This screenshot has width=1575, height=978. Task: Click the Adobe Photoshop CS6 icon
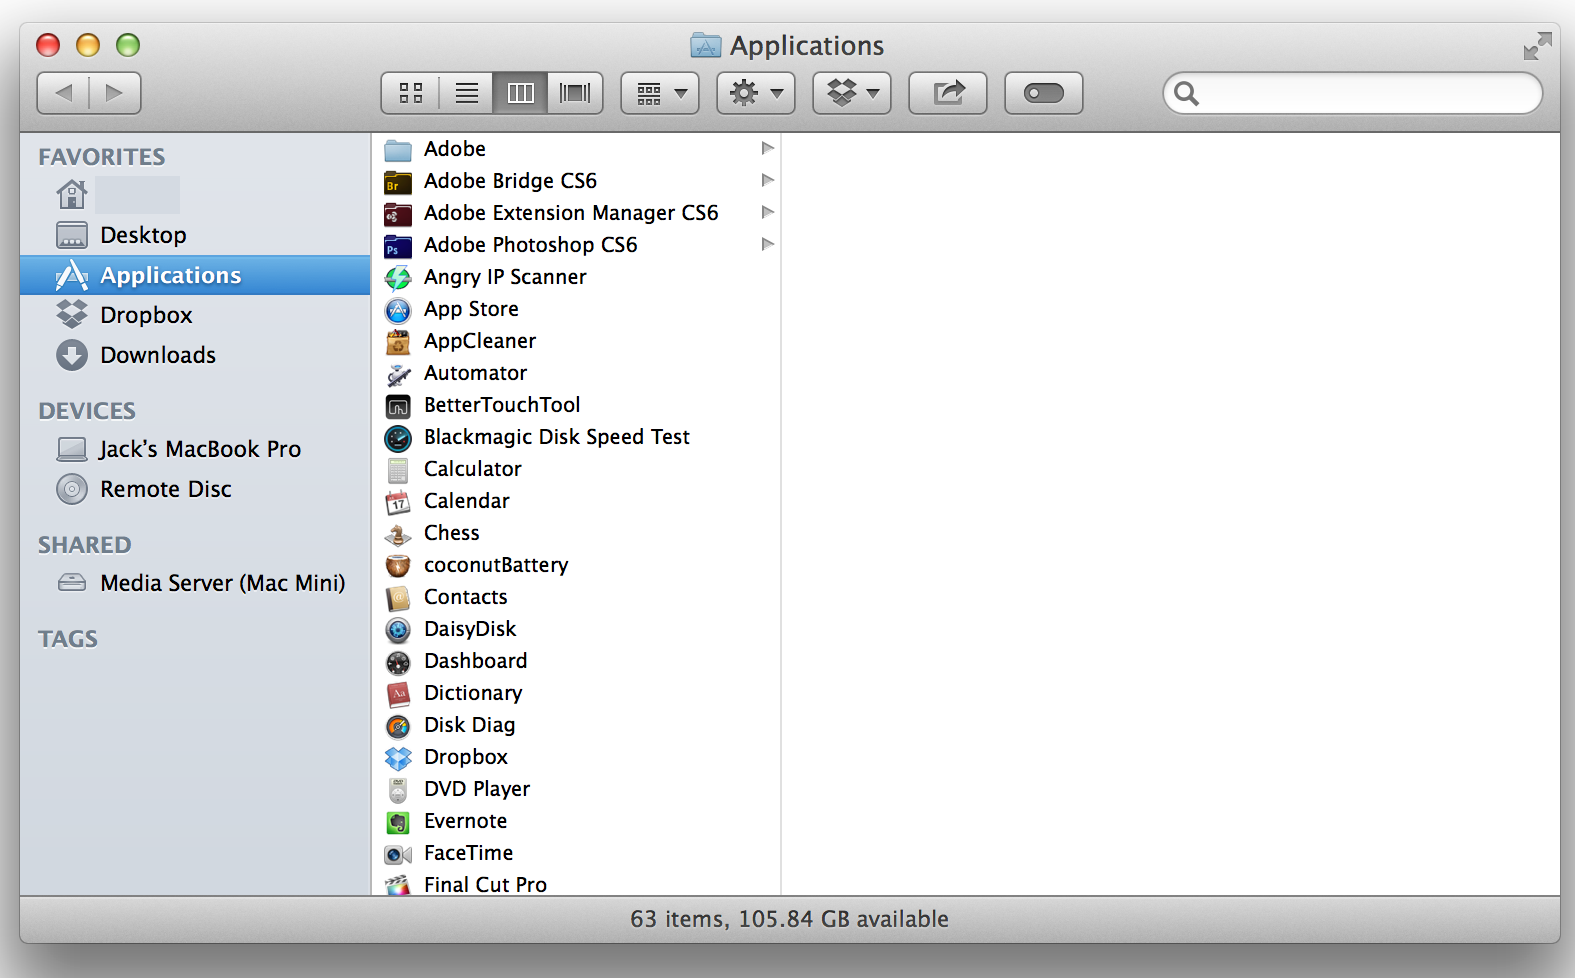pos(398,246)
